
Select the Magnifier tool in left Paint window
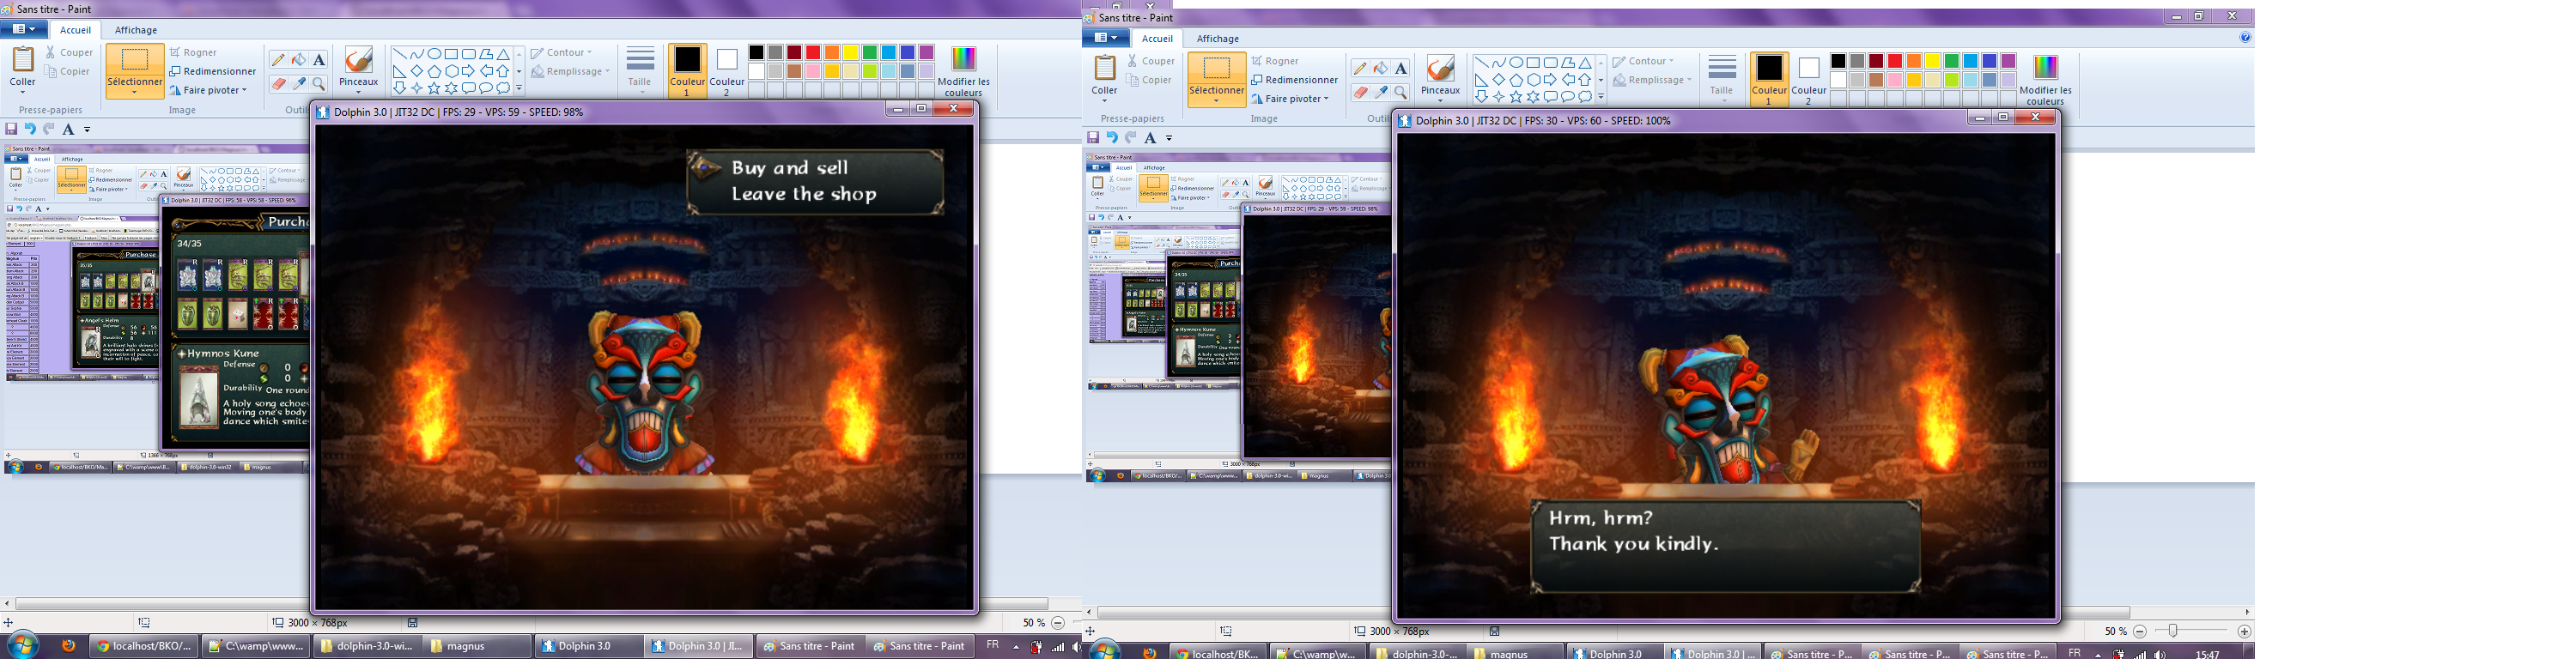(x=319, y=84)
